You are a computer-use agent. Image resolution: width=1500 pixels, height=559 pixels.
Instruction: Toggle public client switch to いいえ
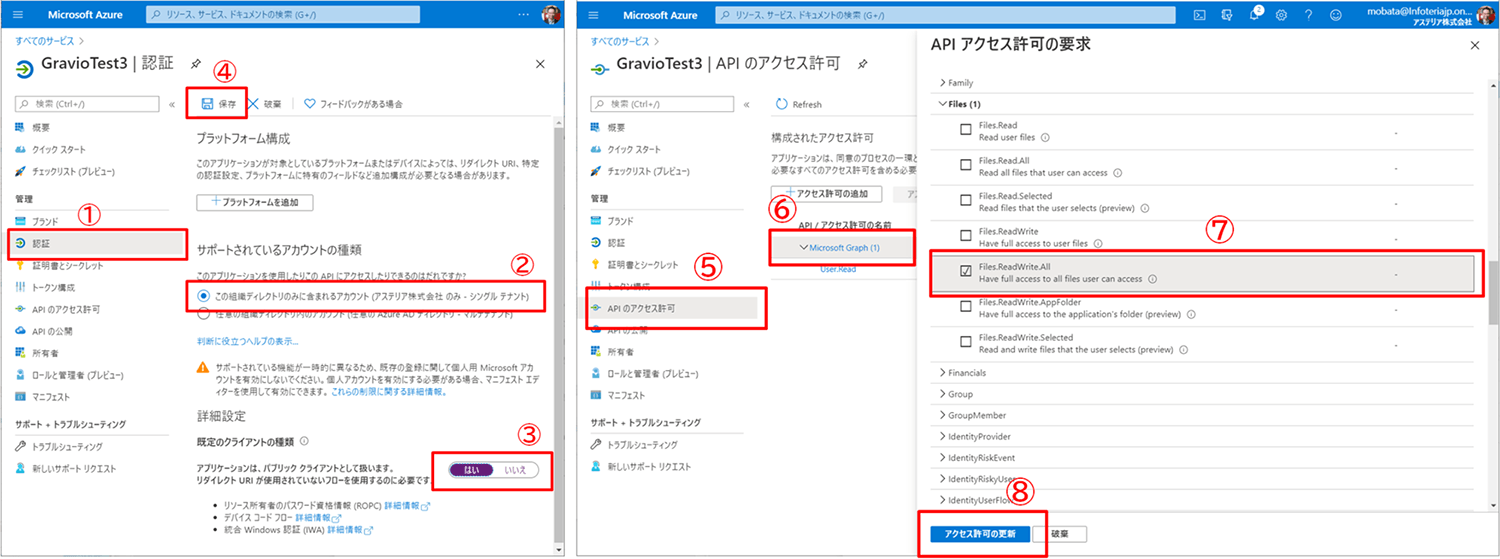click(516, 469)
